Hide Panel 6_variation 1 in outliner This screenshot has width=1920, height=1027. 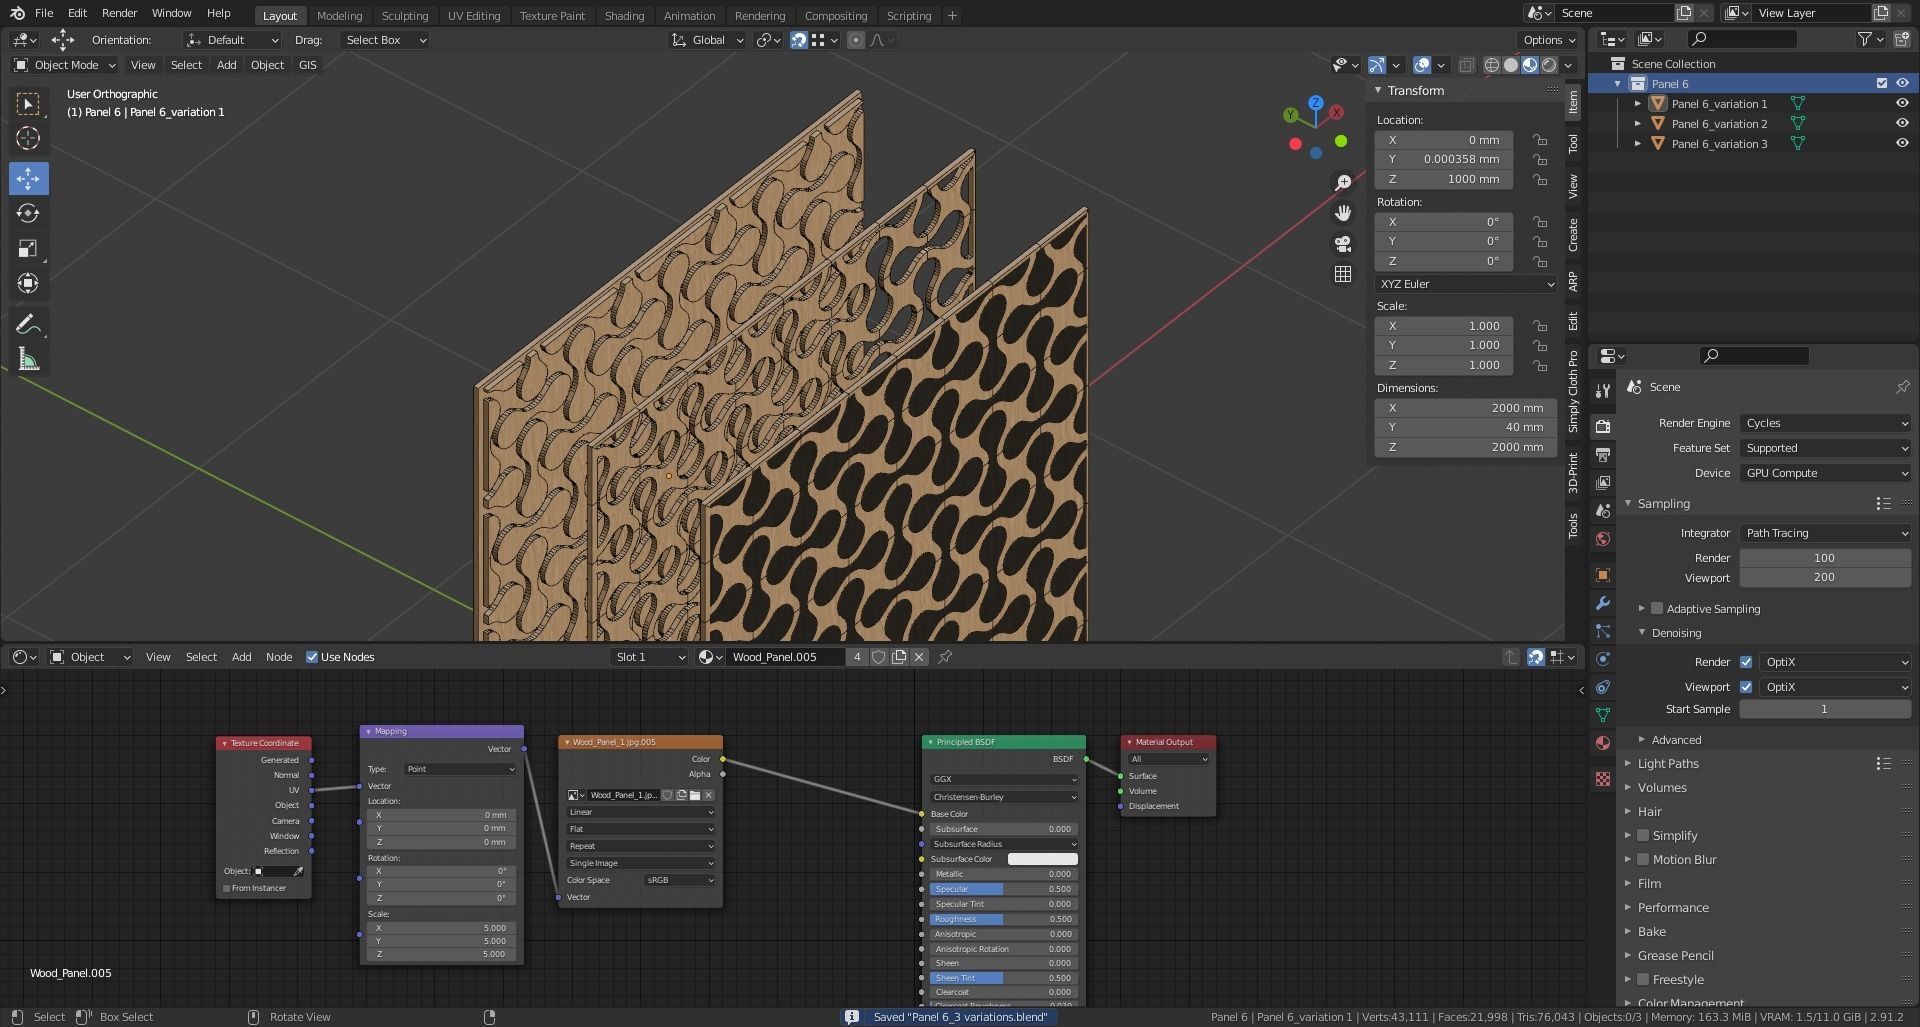1902,104
